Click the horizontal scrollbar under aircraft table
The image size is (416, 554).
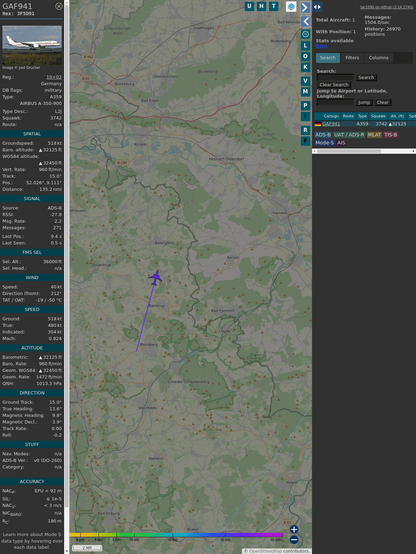point(364,151)
